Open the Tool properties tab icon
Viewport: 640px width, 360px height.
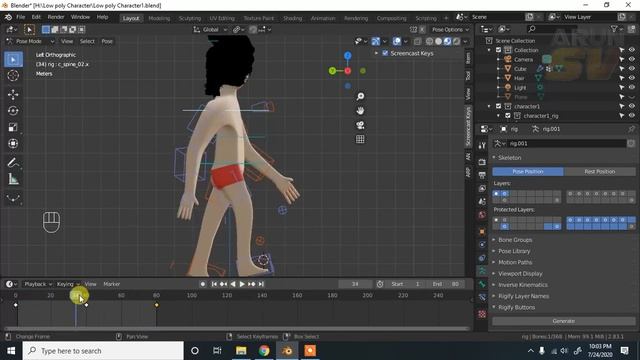coord(482,145)
